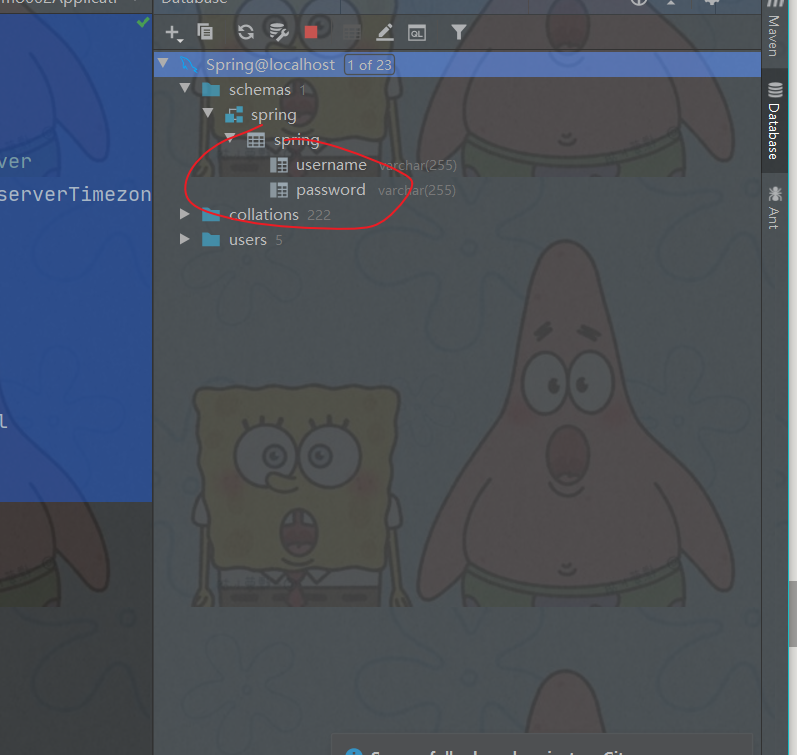Click the Spring@localhost MySQL dolphin icon
Viewport: 797px width, 755px height.
point(189,65)
